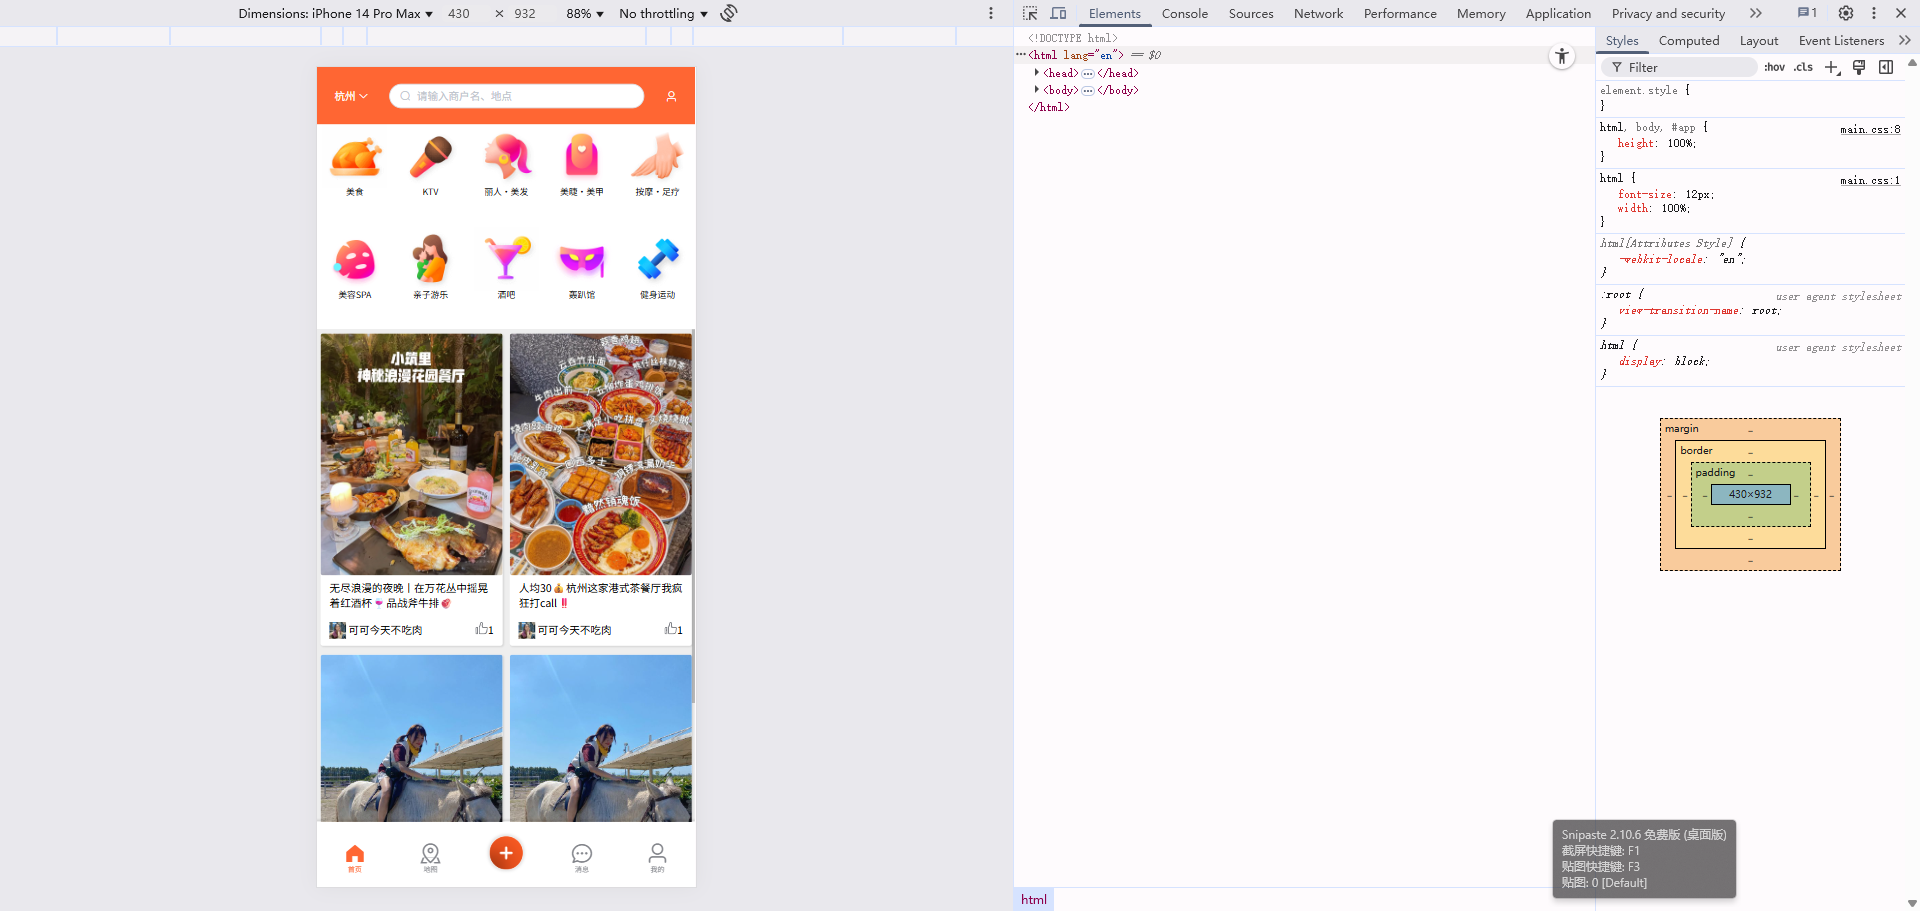Open the KTV microphone category icon
Image resolution: width=1920 pixels, height=911 pixels.
click(430, 158)
